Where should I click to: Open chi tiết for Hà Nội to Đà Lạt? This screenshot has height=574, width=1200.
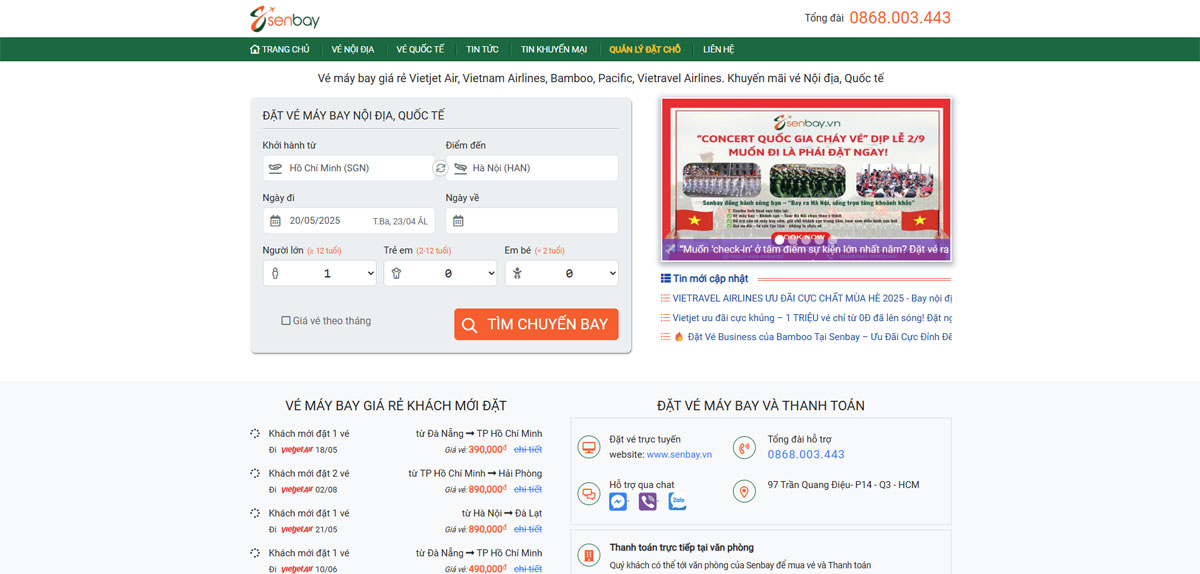(528, 530)
